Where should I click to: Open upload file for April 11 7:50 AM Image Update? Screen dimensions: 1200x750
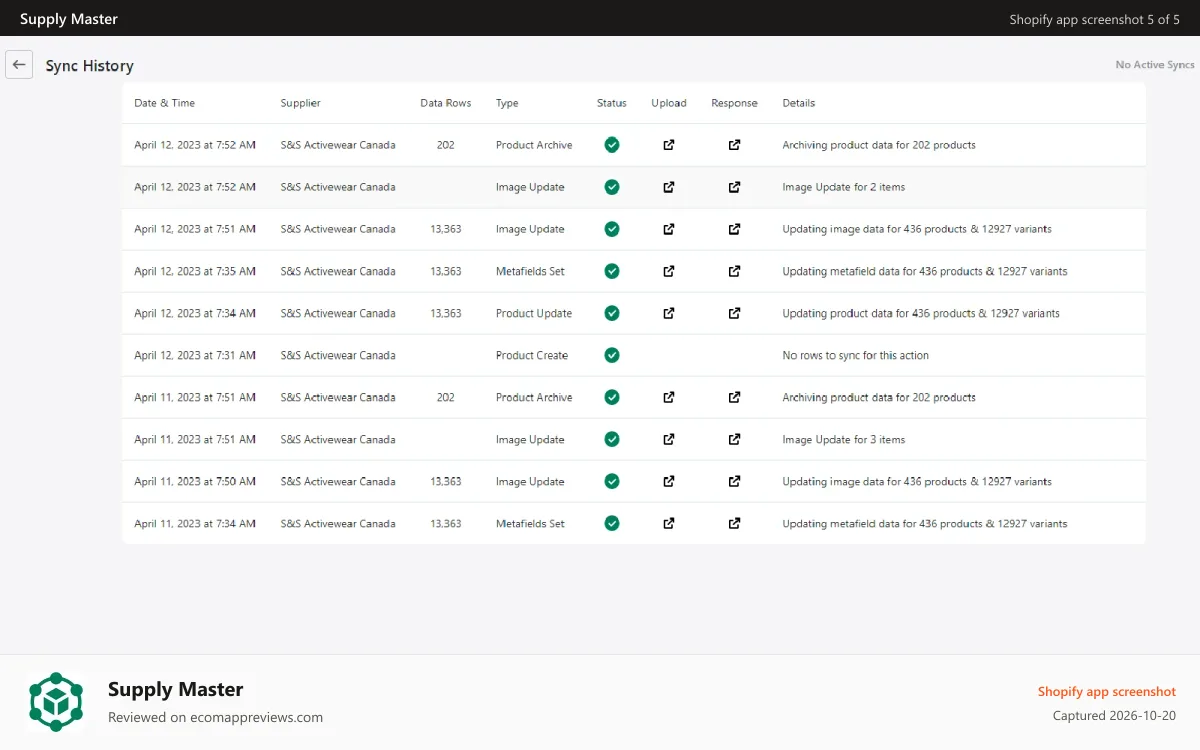pos(669,481)
